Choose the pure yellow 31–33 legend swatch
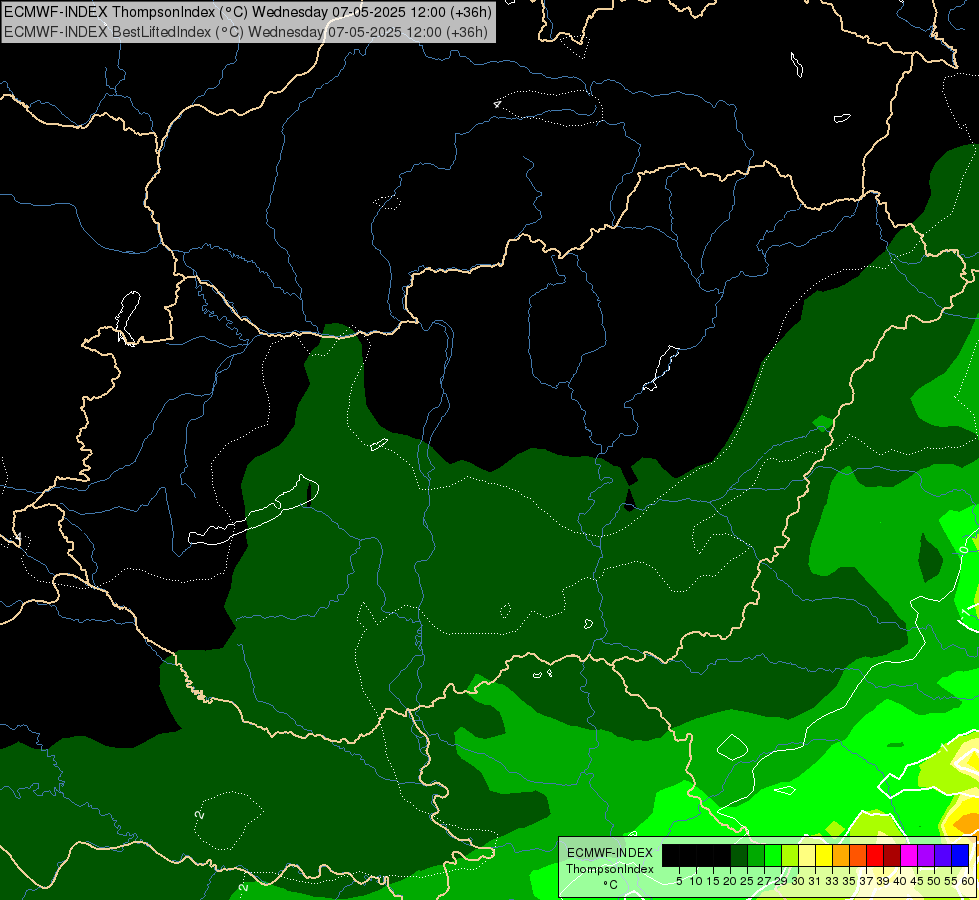 coord(824,856)
